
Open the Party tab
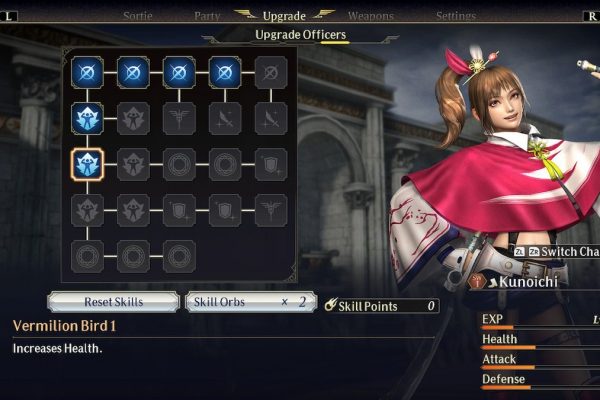click(207, 16)
